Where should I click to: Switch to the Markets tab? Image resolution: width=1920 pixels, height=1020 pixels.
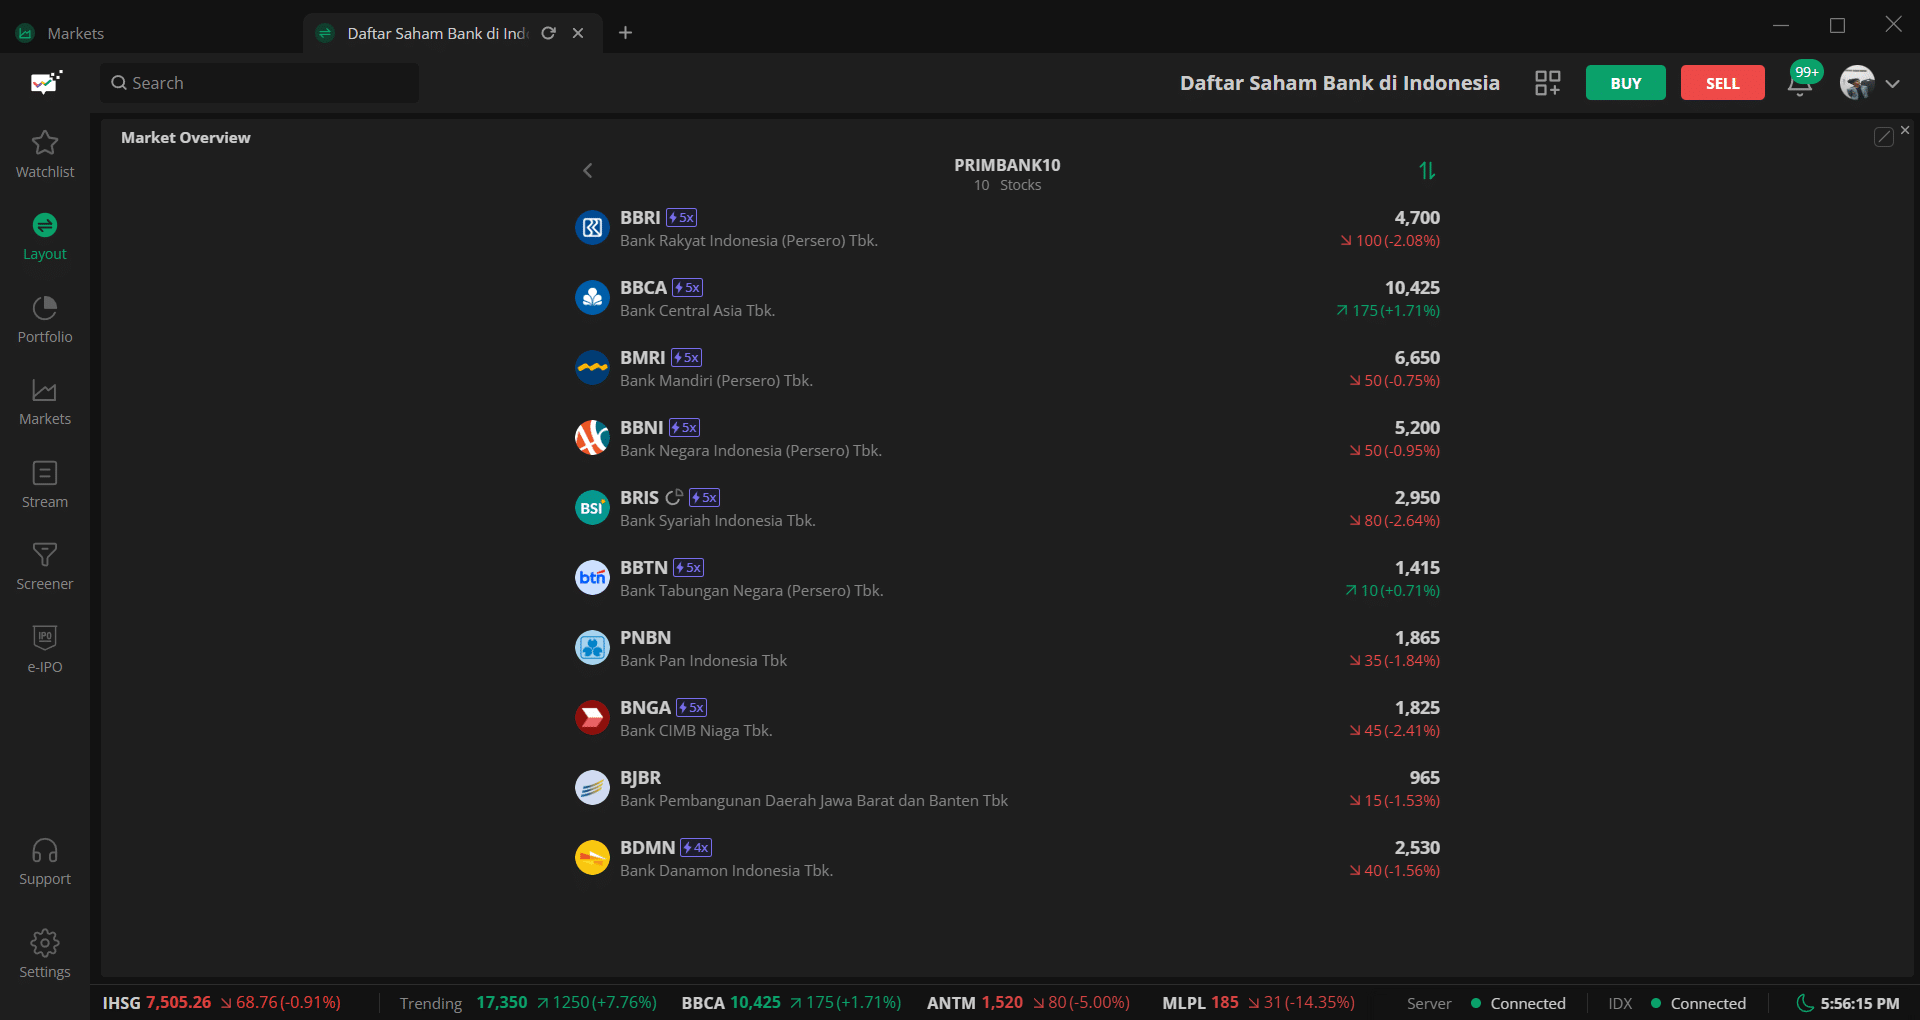click(75, 33)
